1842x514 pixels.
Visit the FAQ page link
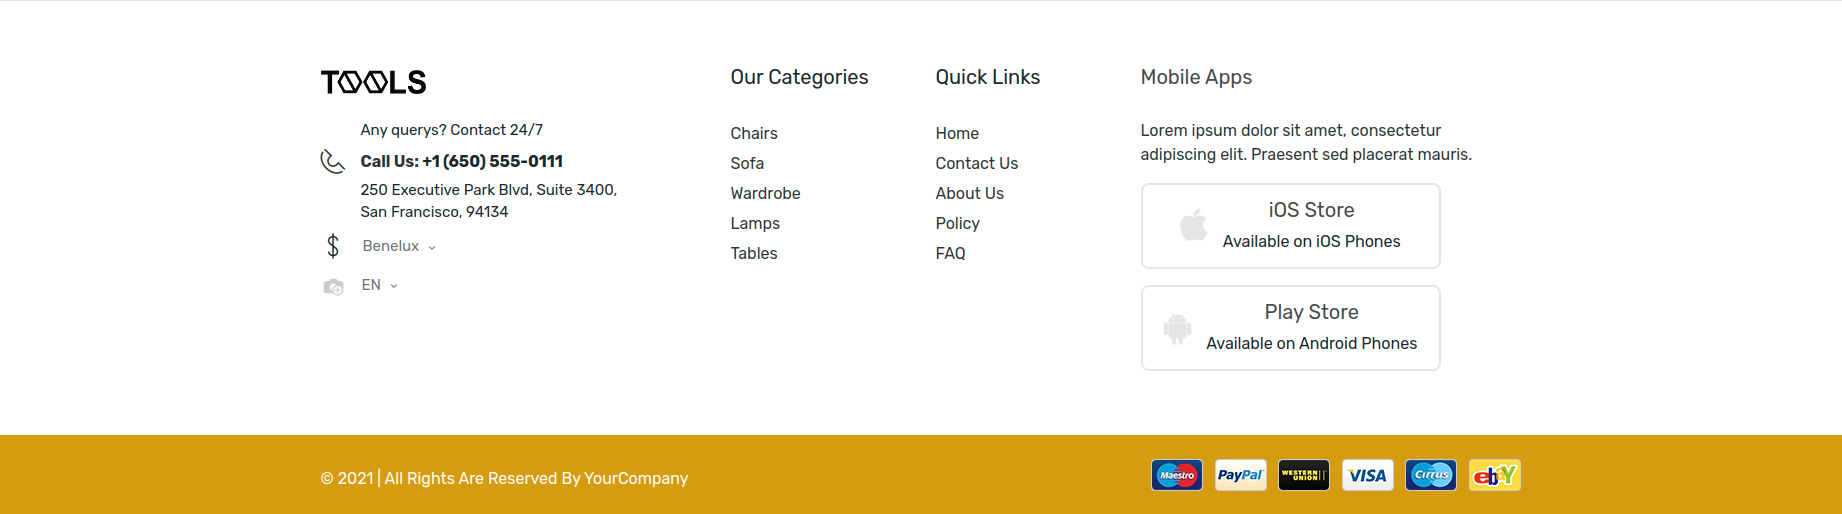point(951,253)
